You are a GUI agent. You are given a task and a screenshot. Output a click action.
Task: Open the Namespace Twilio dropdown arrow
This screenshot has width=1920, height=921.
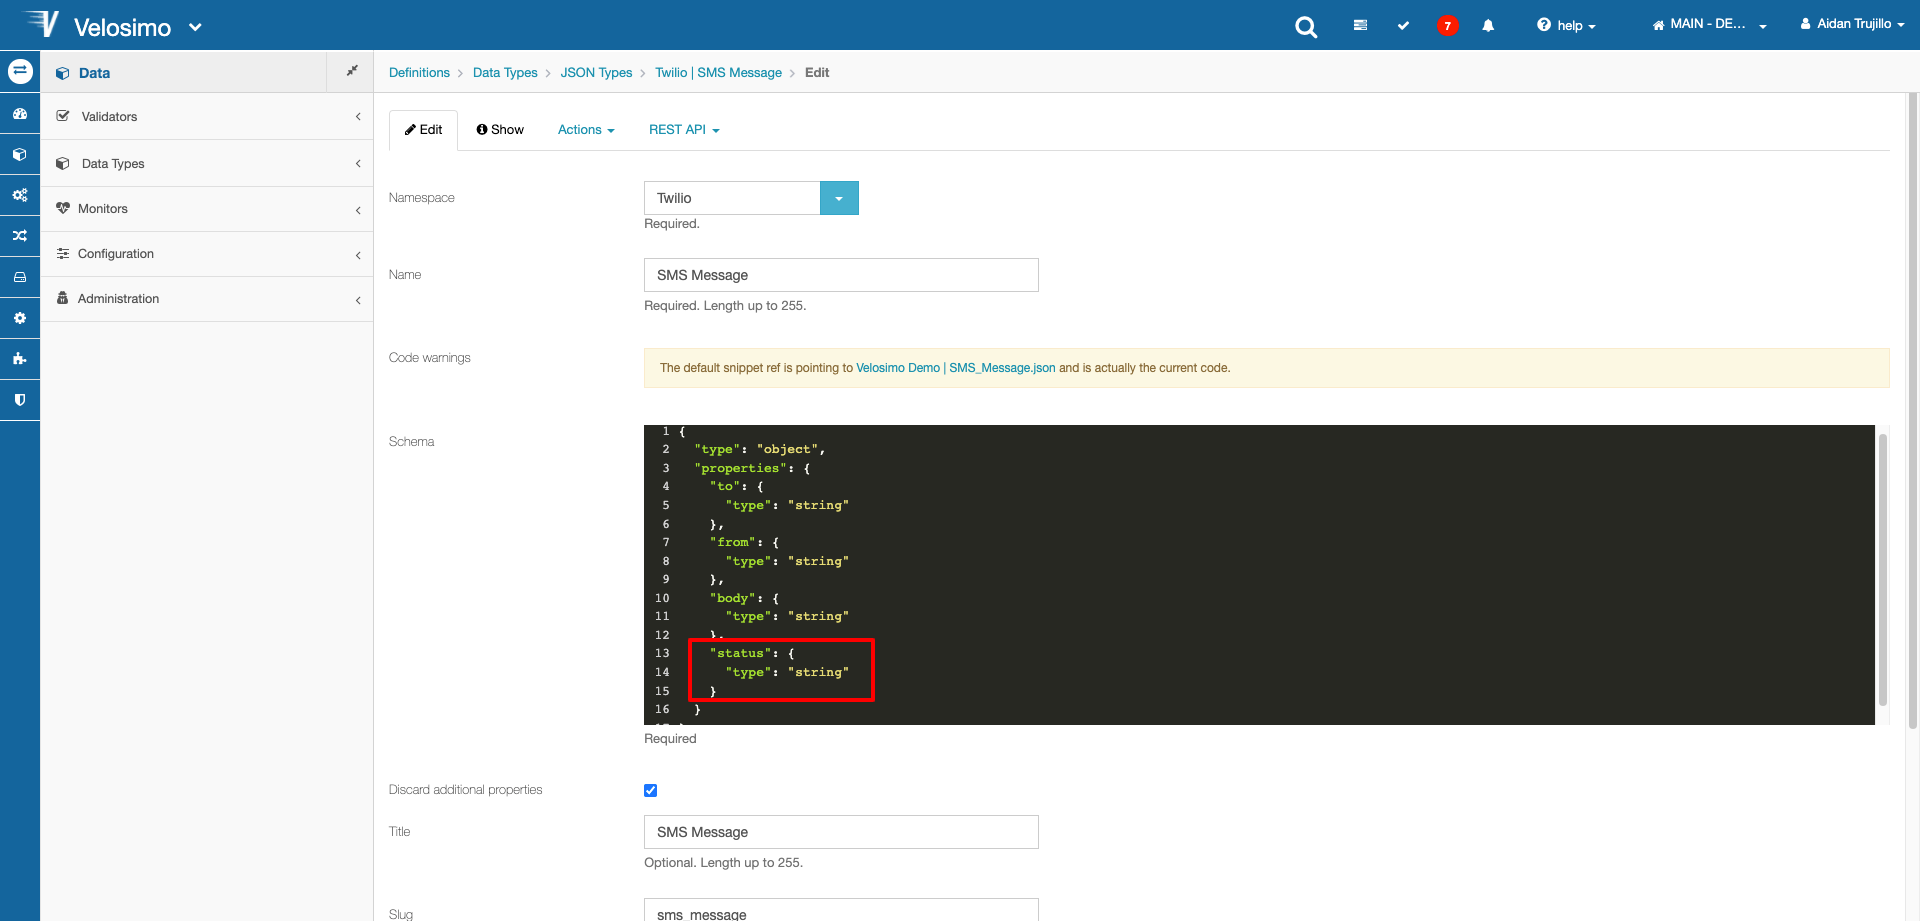click(839, 198)
